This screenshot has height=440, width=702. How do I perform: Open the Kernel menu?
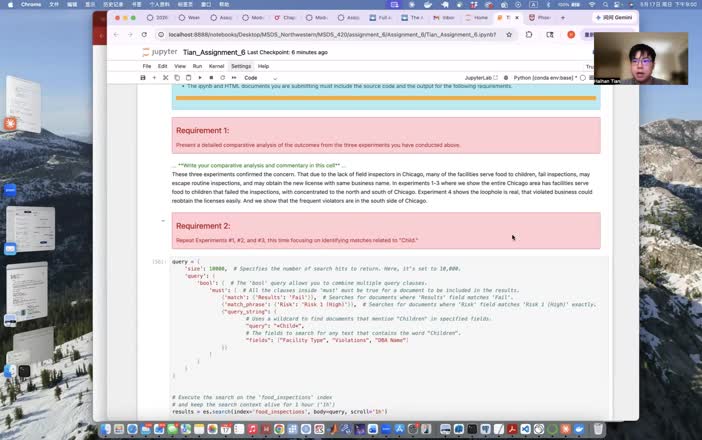pos(216,66)
